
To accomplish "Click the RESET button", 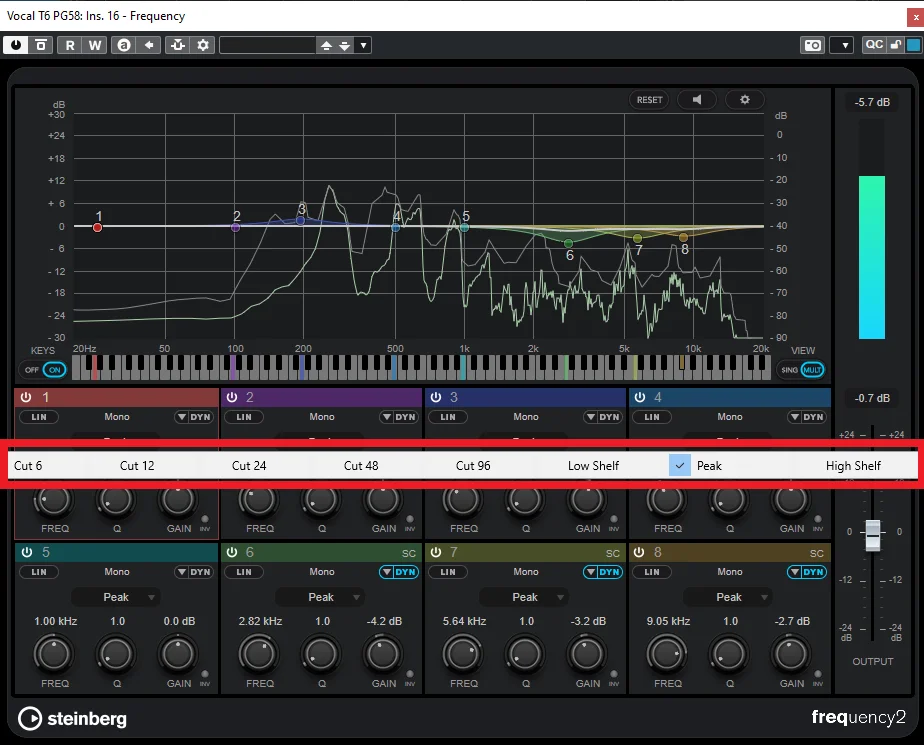I will [649, 100].
